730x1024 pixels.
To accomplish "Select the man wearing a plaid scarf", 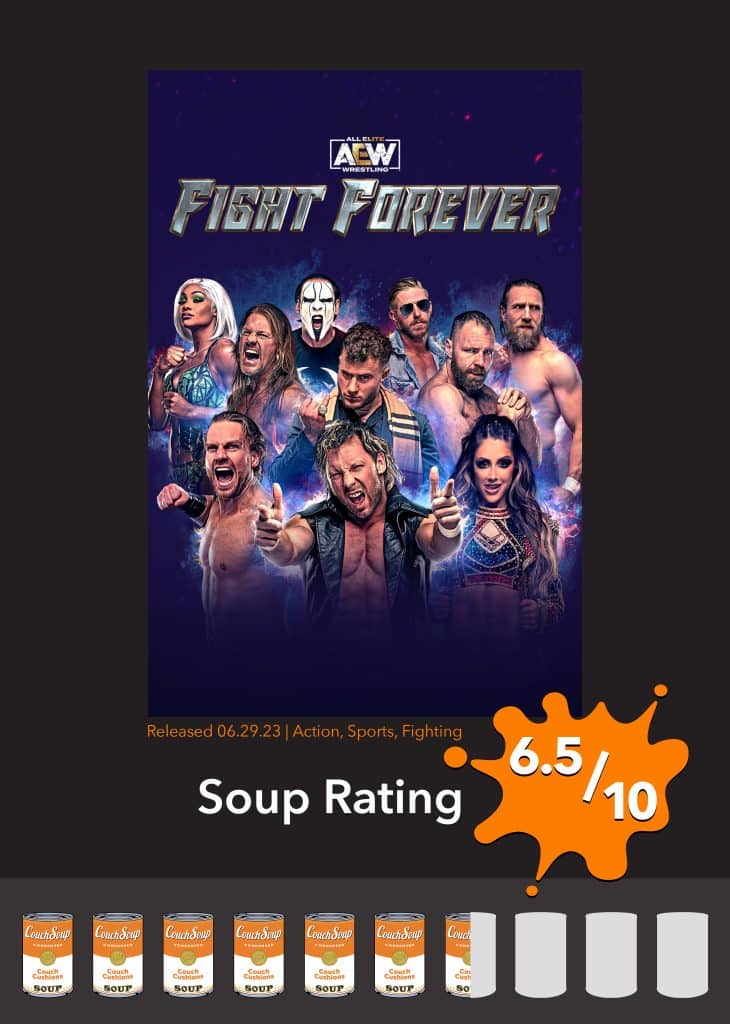I will (x=366, y=392).
